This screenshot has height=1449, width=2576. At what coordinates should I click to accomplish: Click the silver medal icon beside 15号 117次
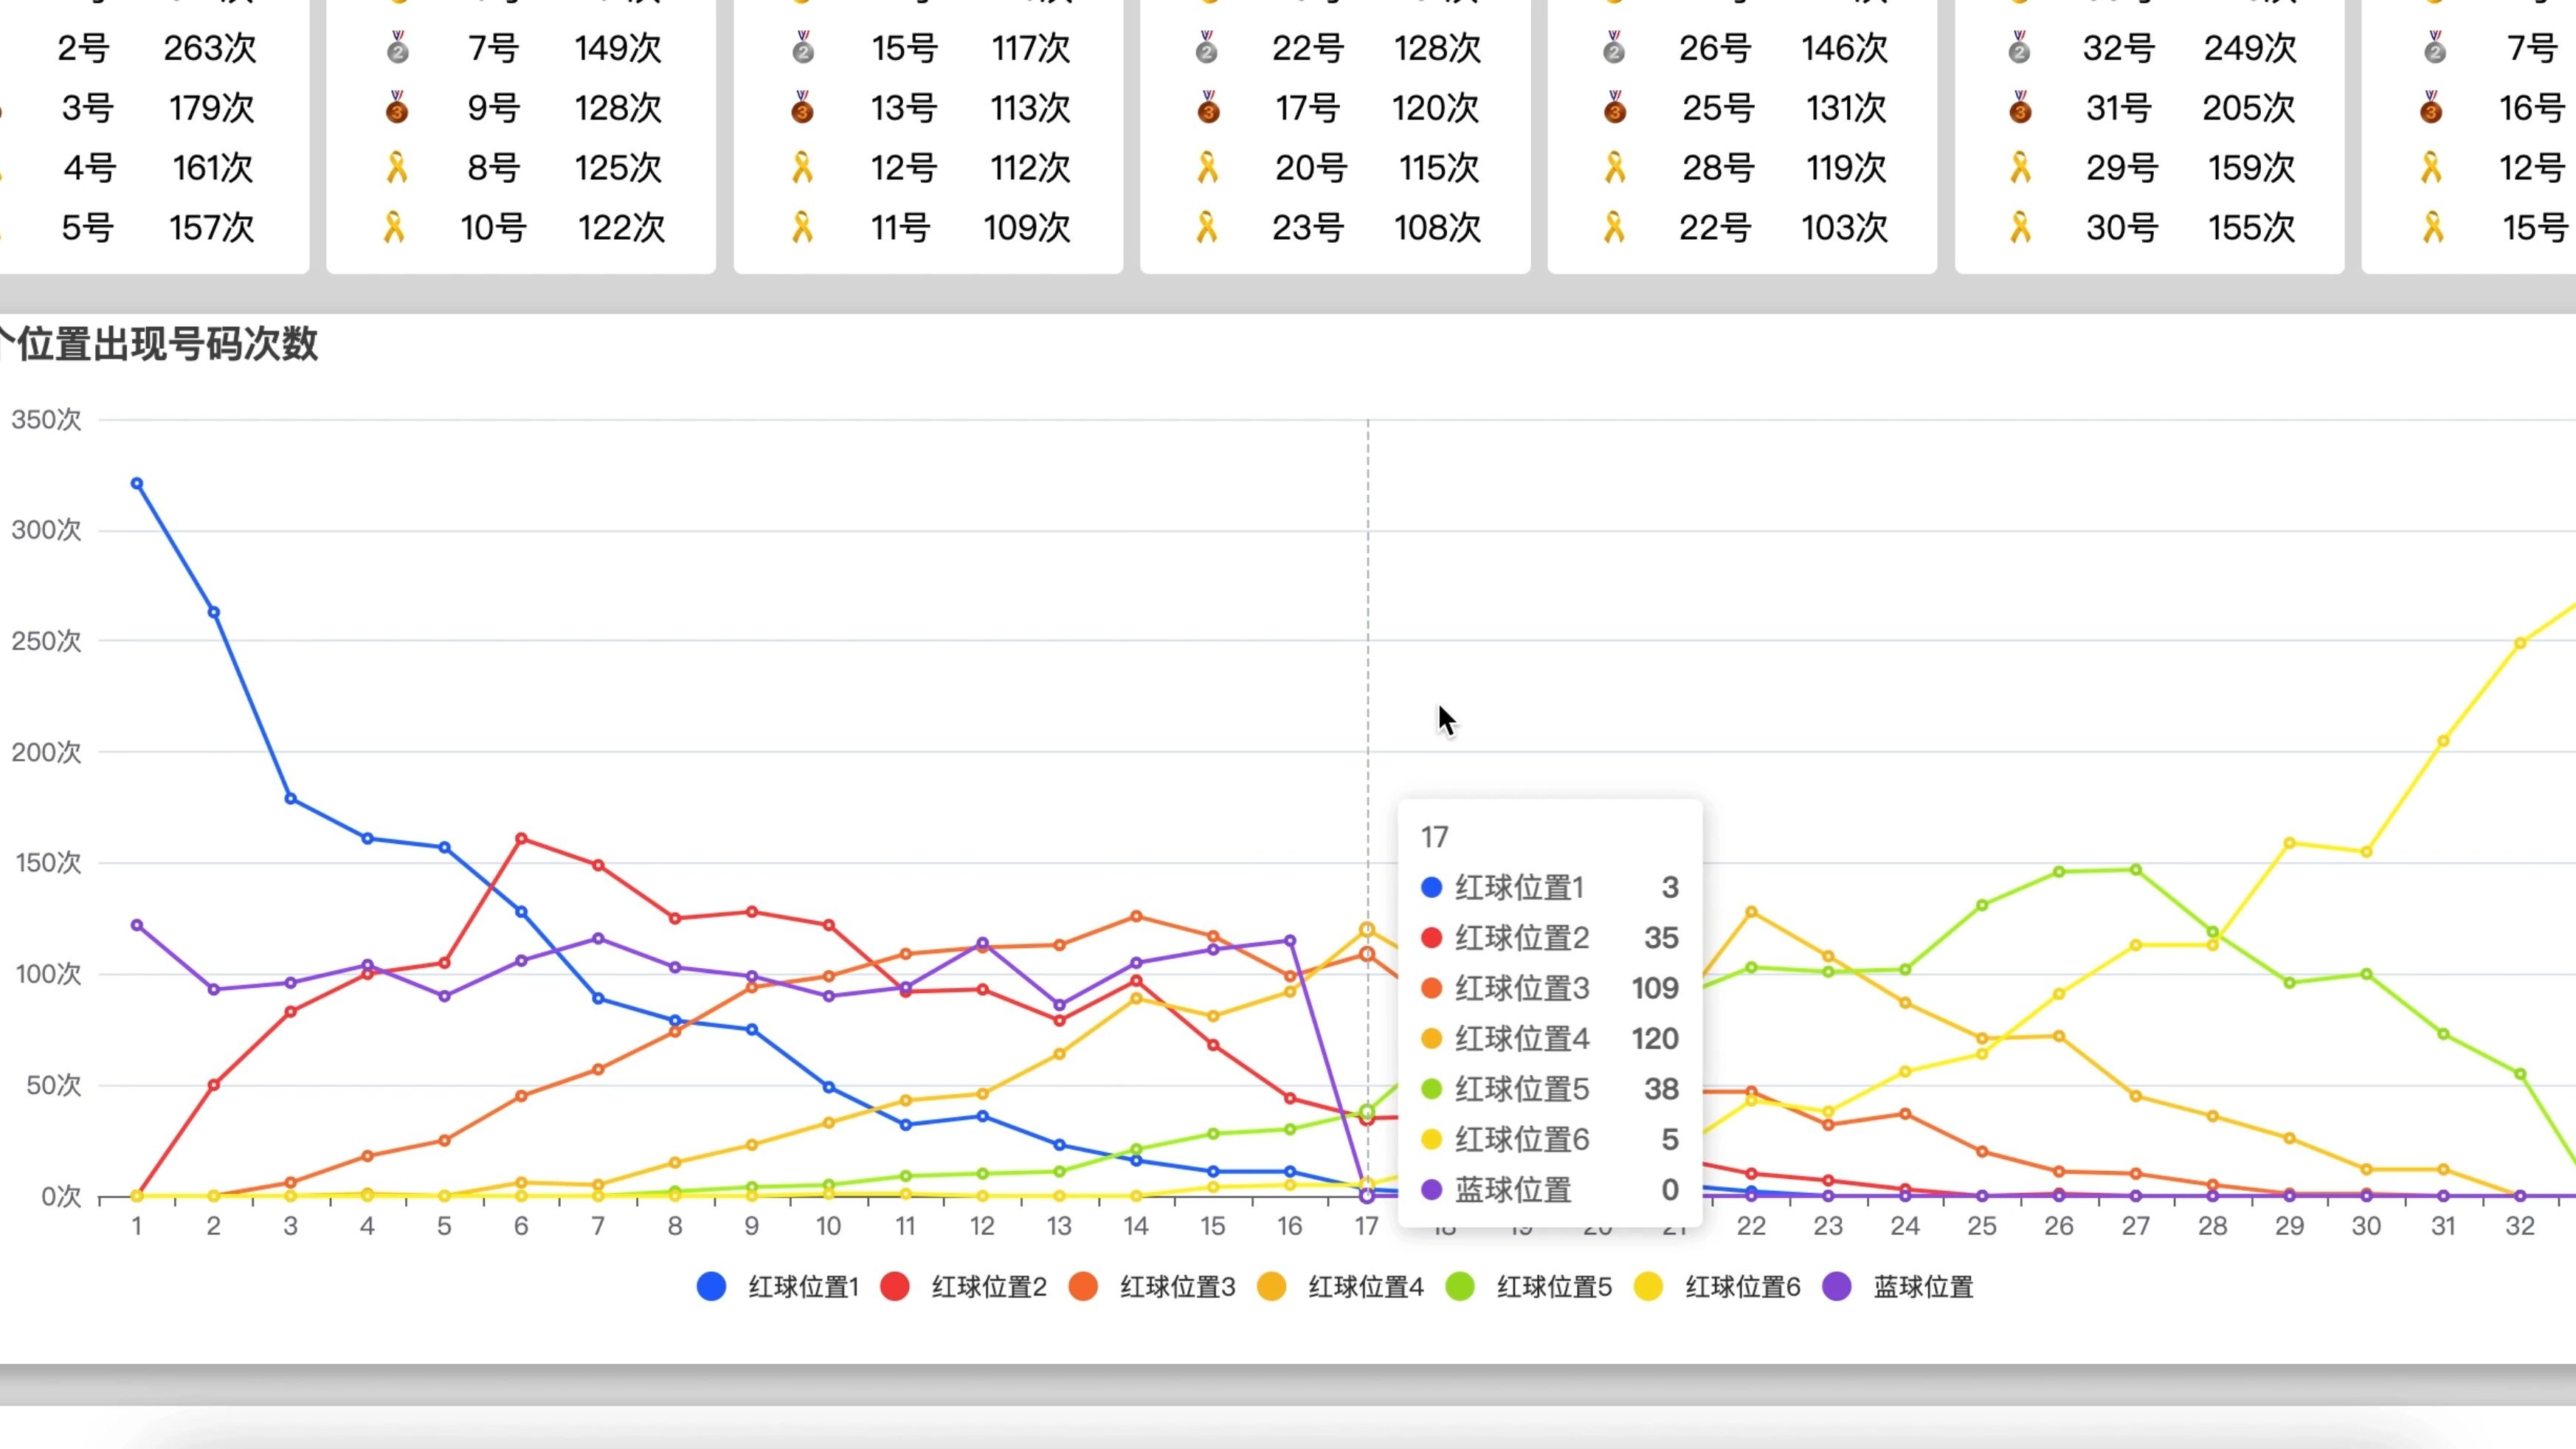point(803,48)
